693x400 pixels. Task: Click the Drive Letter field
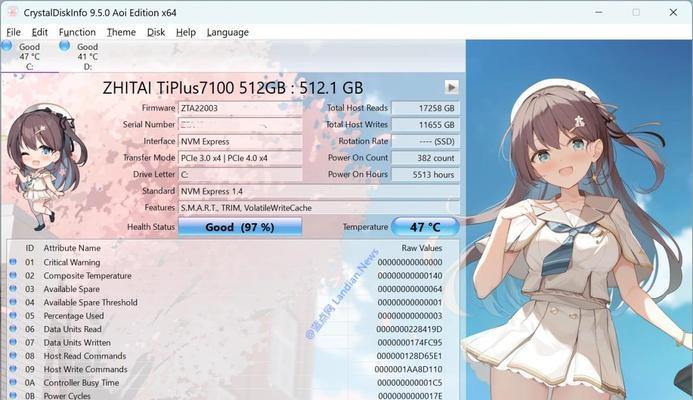coord(240,175)
